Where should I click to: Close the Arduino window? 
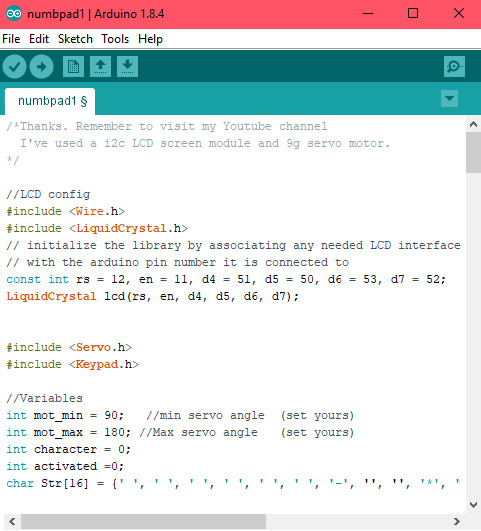click(459, 14)
